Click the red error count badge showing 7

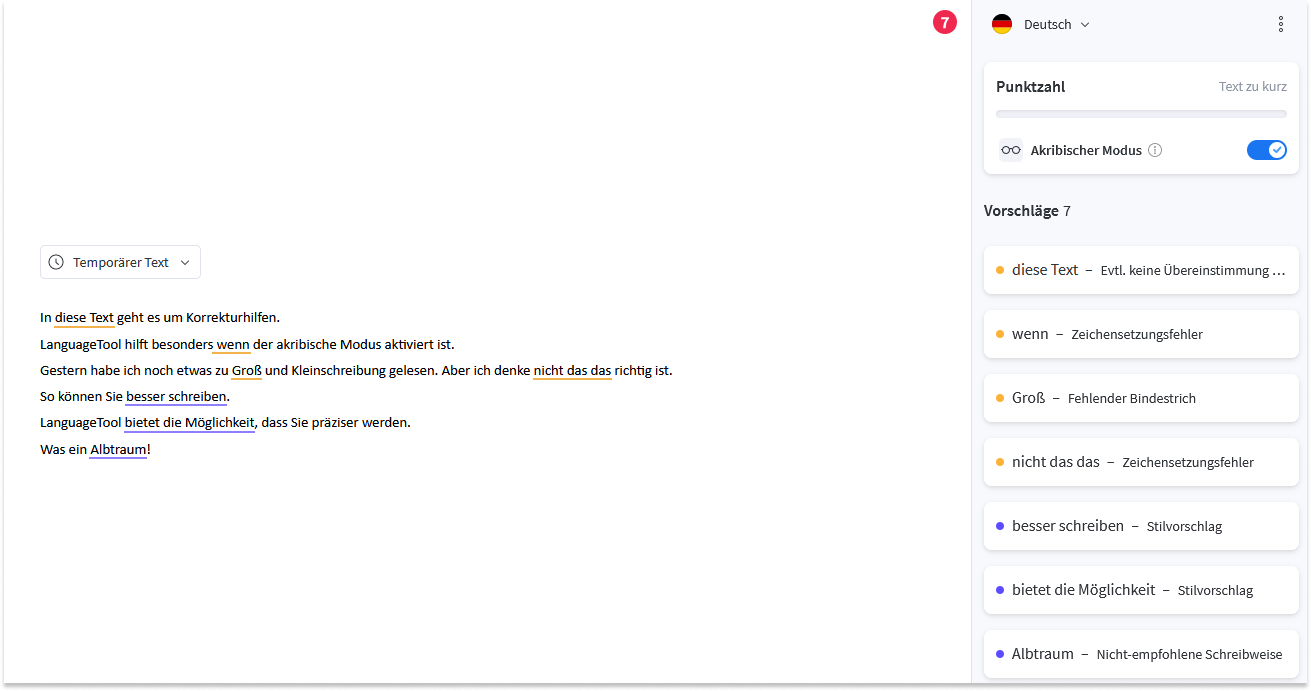point(945,22)
